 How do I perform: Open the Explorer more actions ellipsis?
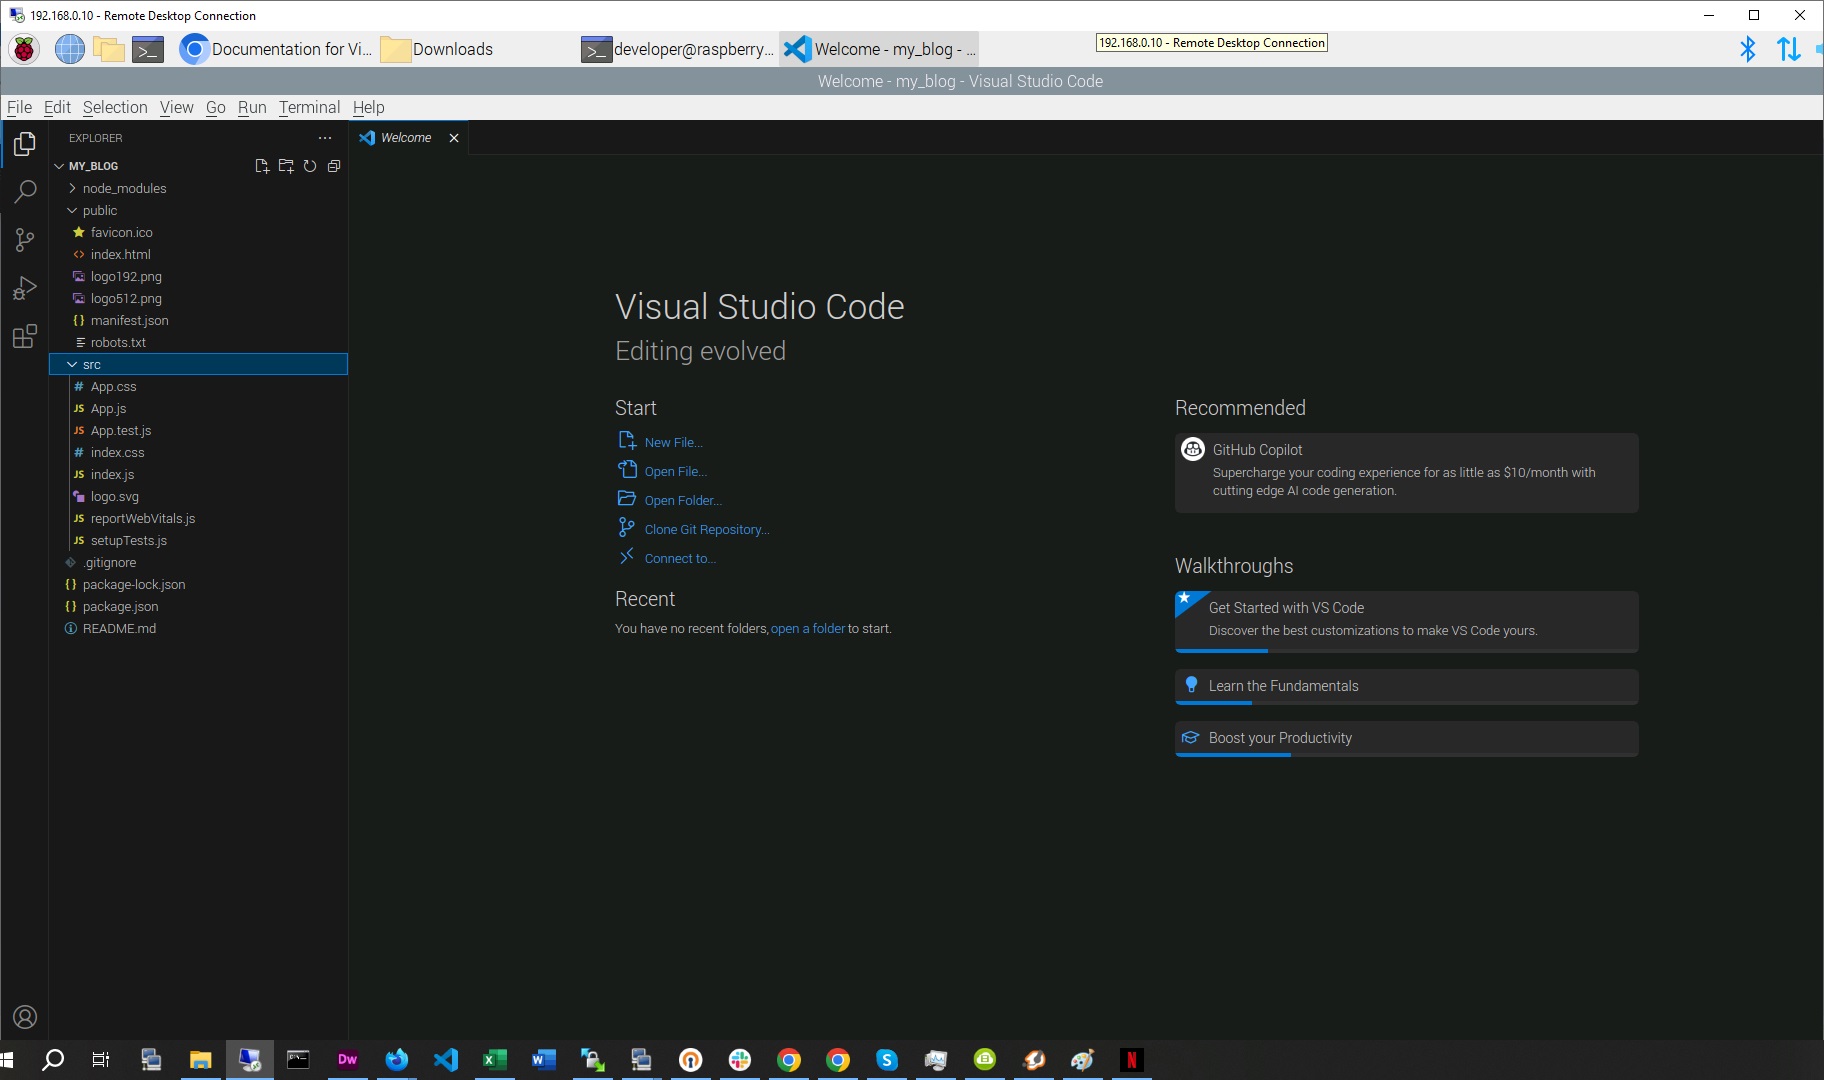(325, 138)
